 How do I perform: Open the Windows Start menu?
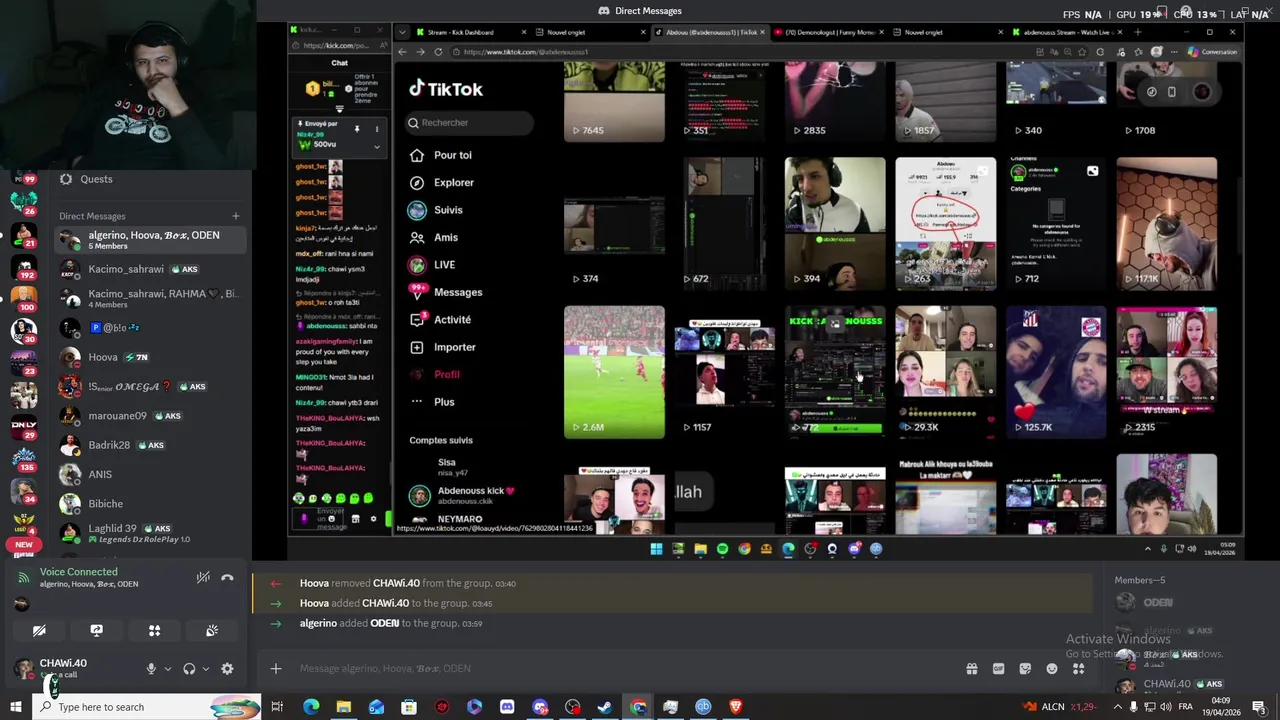click(15, 707)
